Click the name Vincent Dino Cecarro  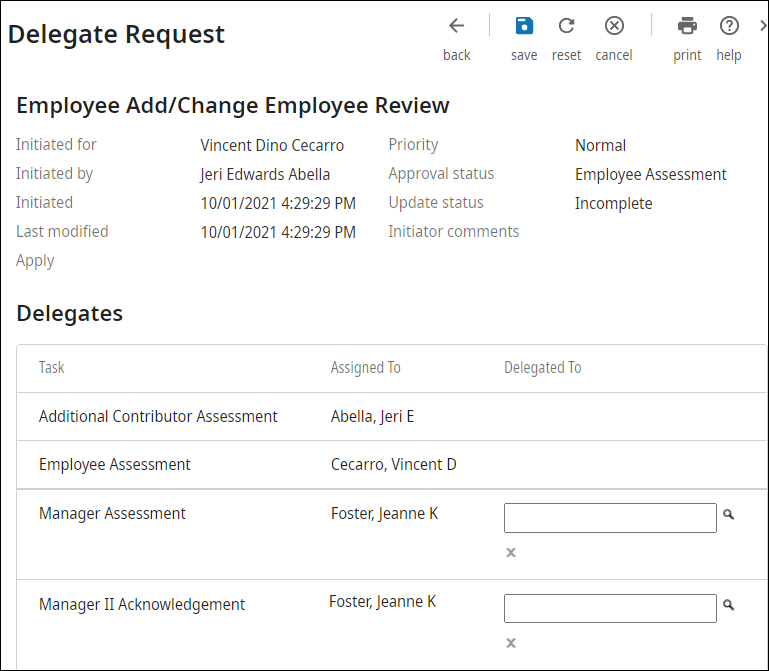272,146
